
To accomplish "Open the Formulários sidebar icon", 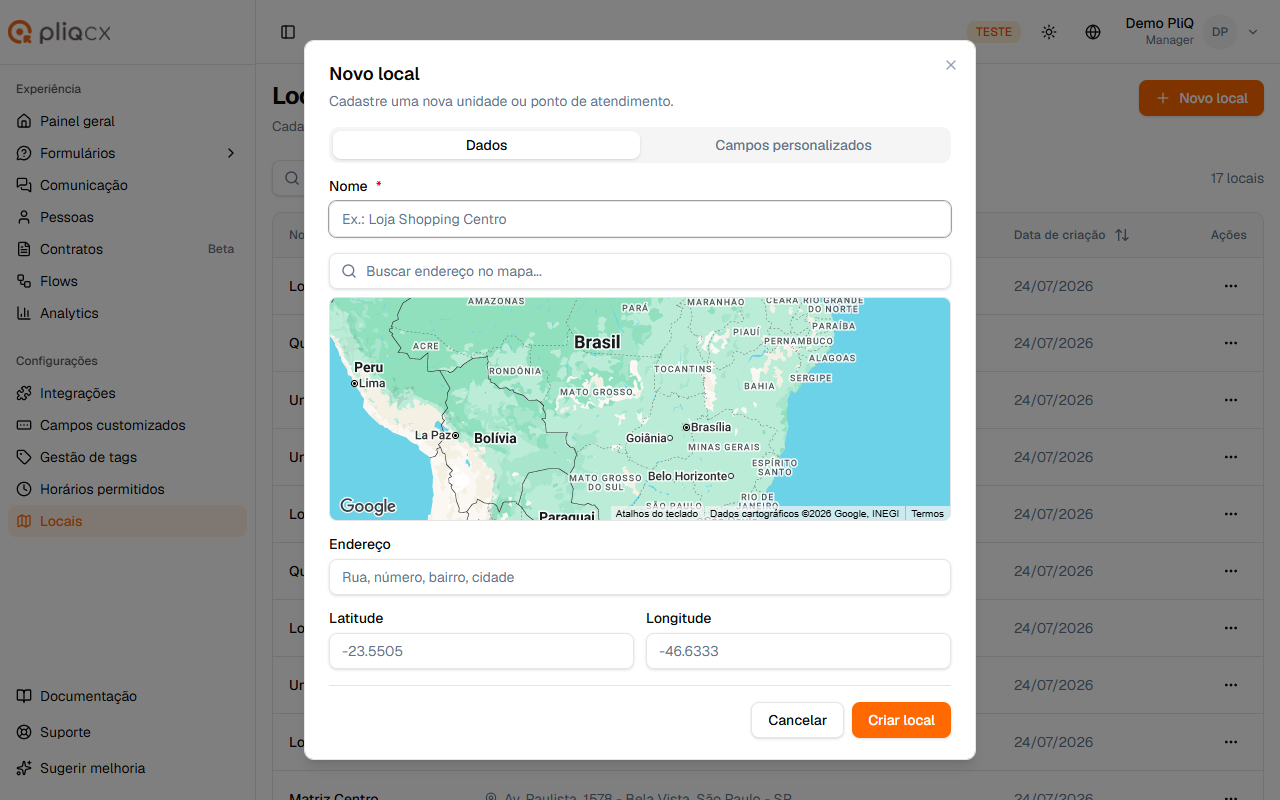I will click(x=24, y=153).
